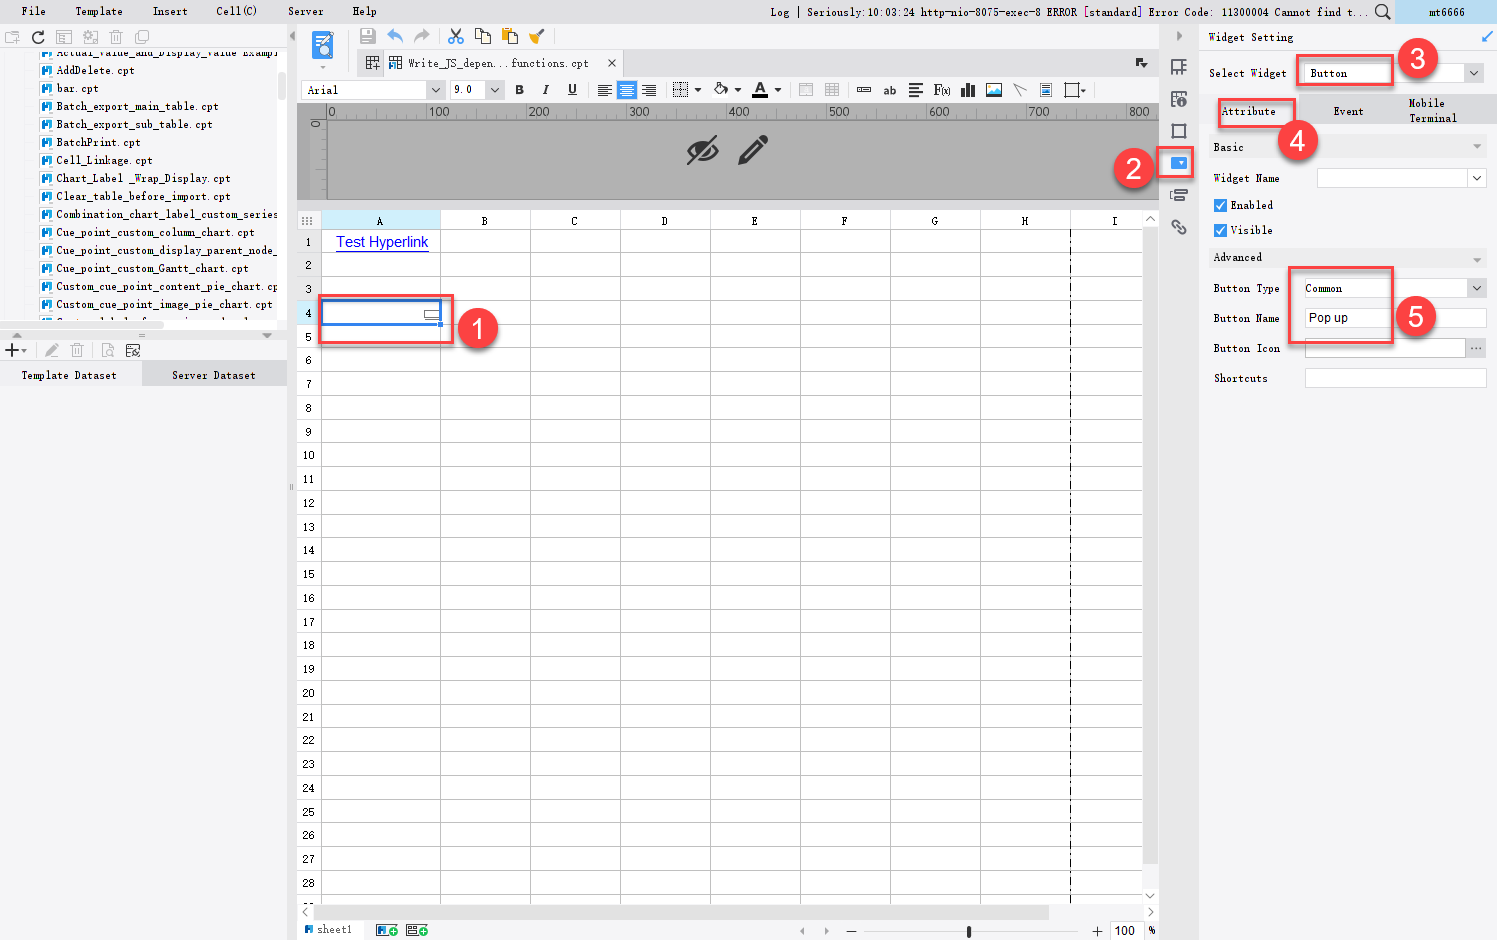Image resolution: width=1497 pixels, height=940 pixels.
Task: Select the Insert Formula F(x) icon
Action: tap(941, 89)
